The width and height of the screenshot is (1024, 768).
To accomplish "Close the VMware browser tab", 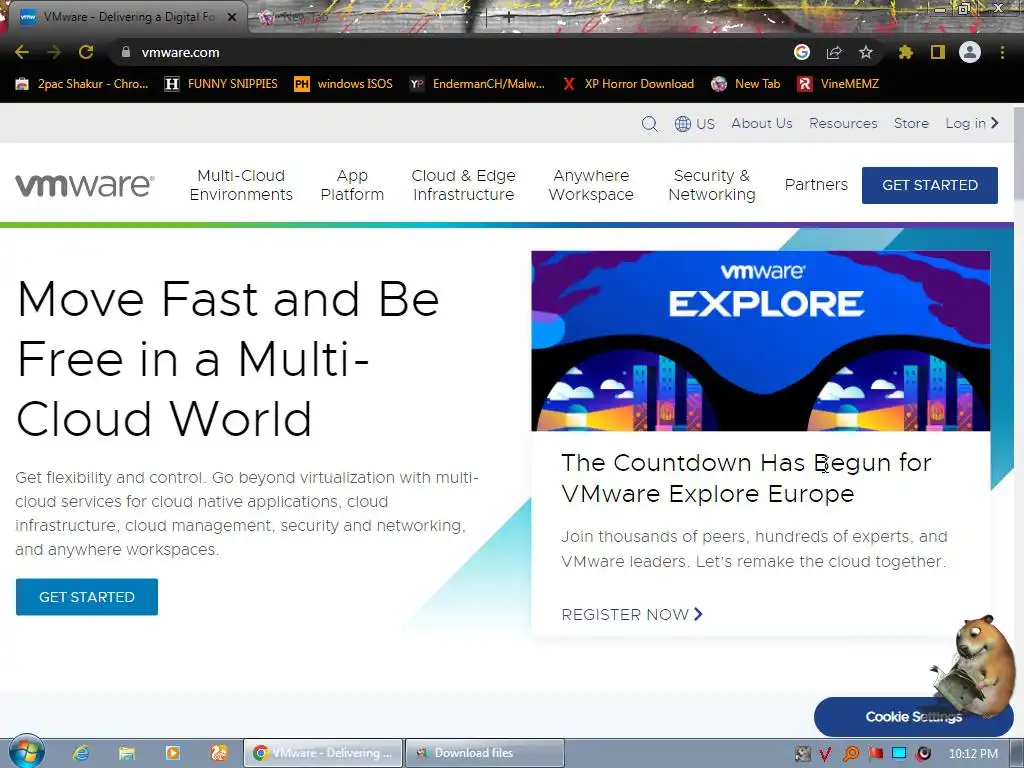I will [x=232, y=17].
